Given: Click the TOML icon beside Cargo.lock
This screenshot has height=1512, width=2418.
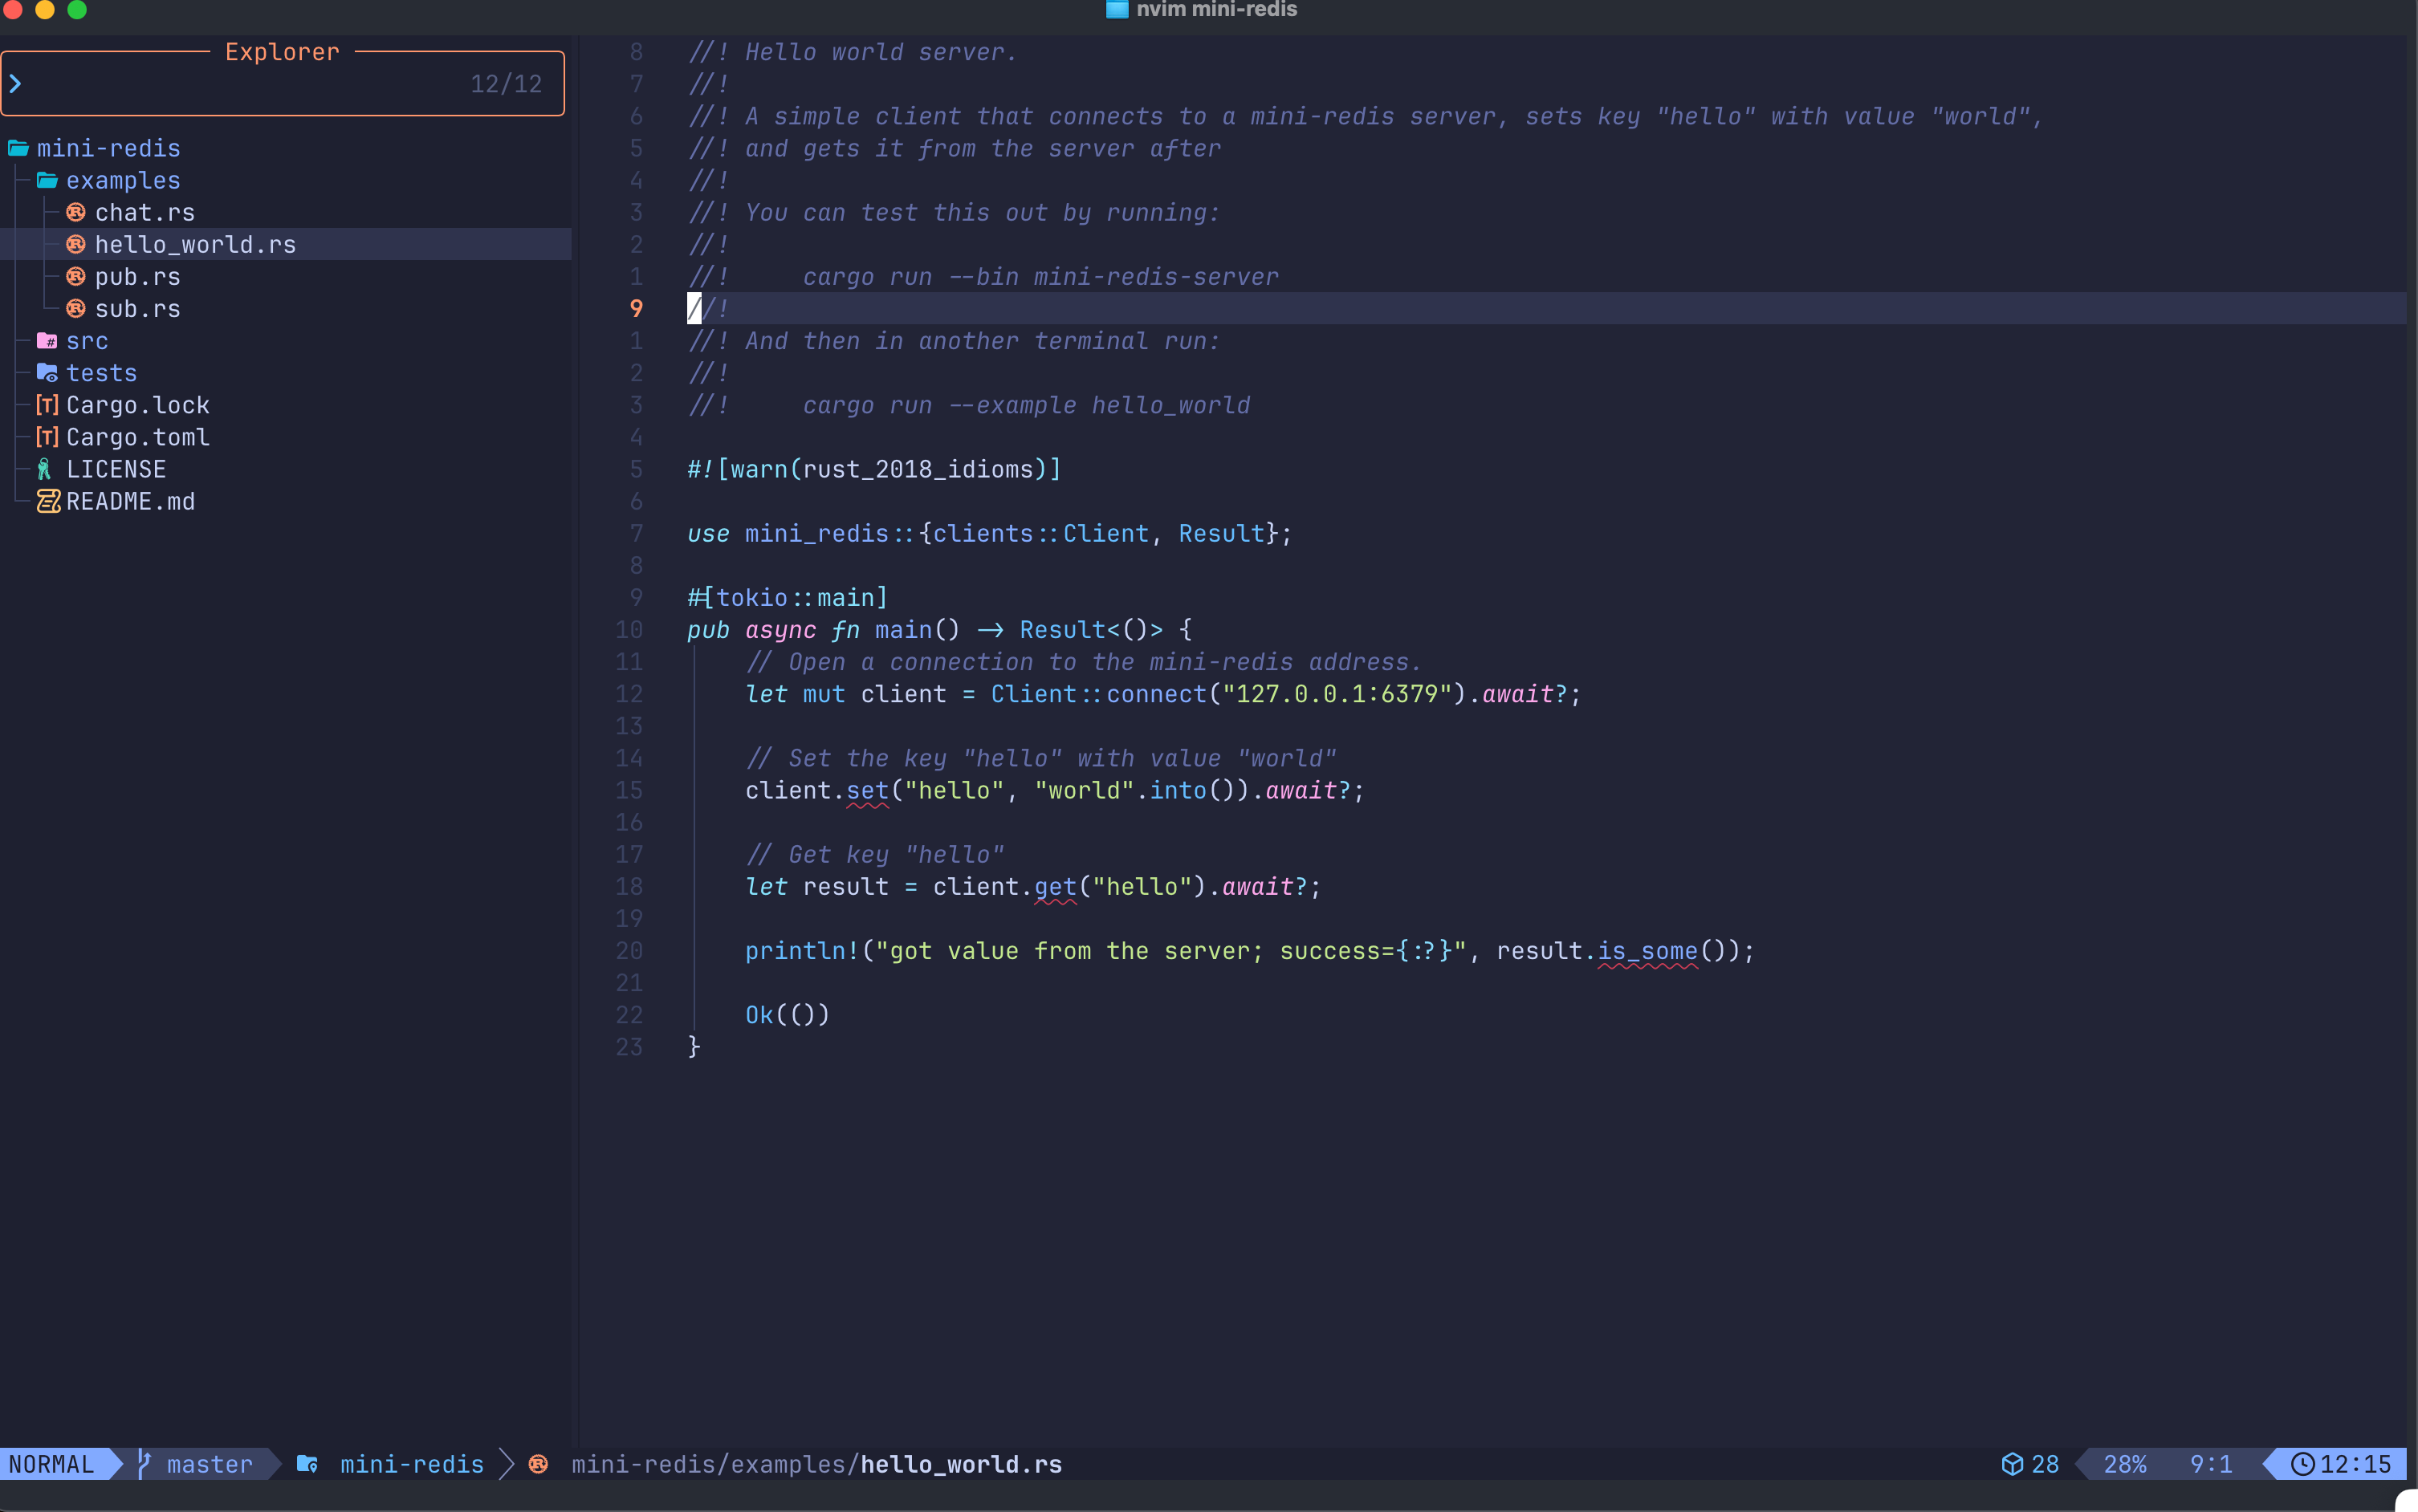Looking at the screenshot, I should pos(46,405).
